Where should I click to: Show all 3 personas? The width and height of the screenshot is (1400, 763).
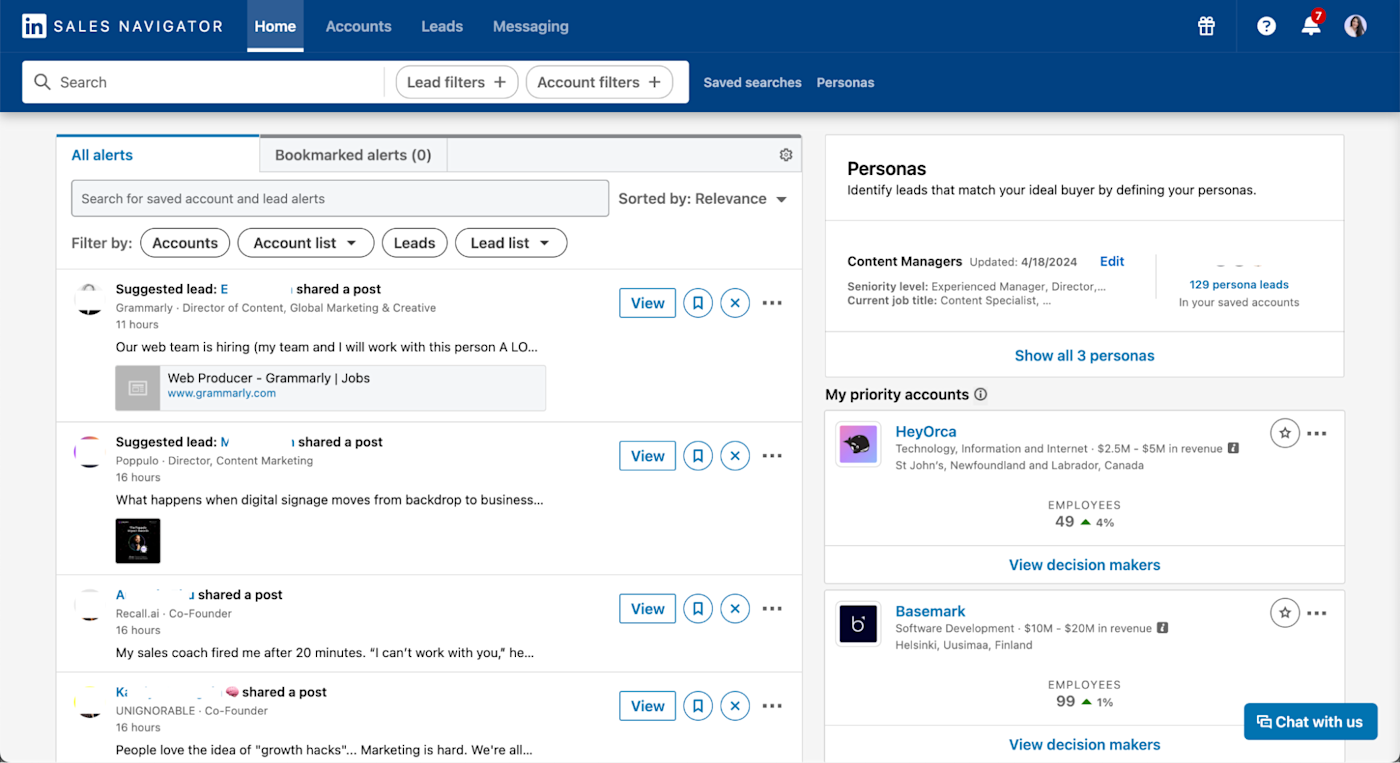coord(1084,356)
